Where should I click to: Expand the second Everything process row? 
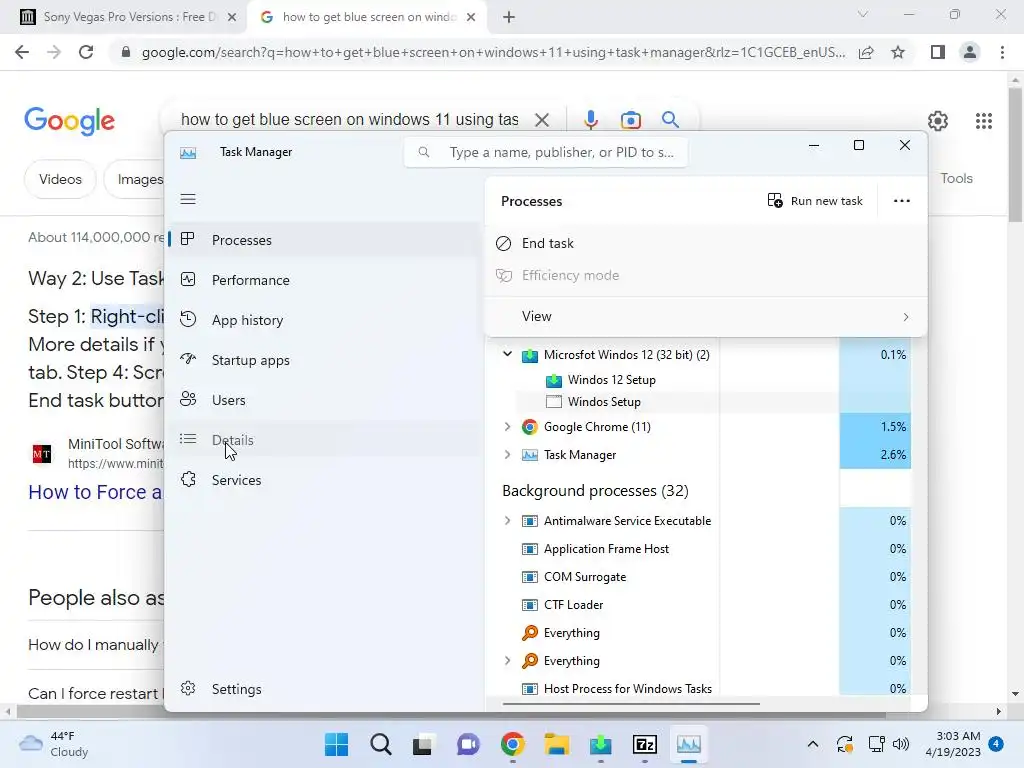coord(507,660)
